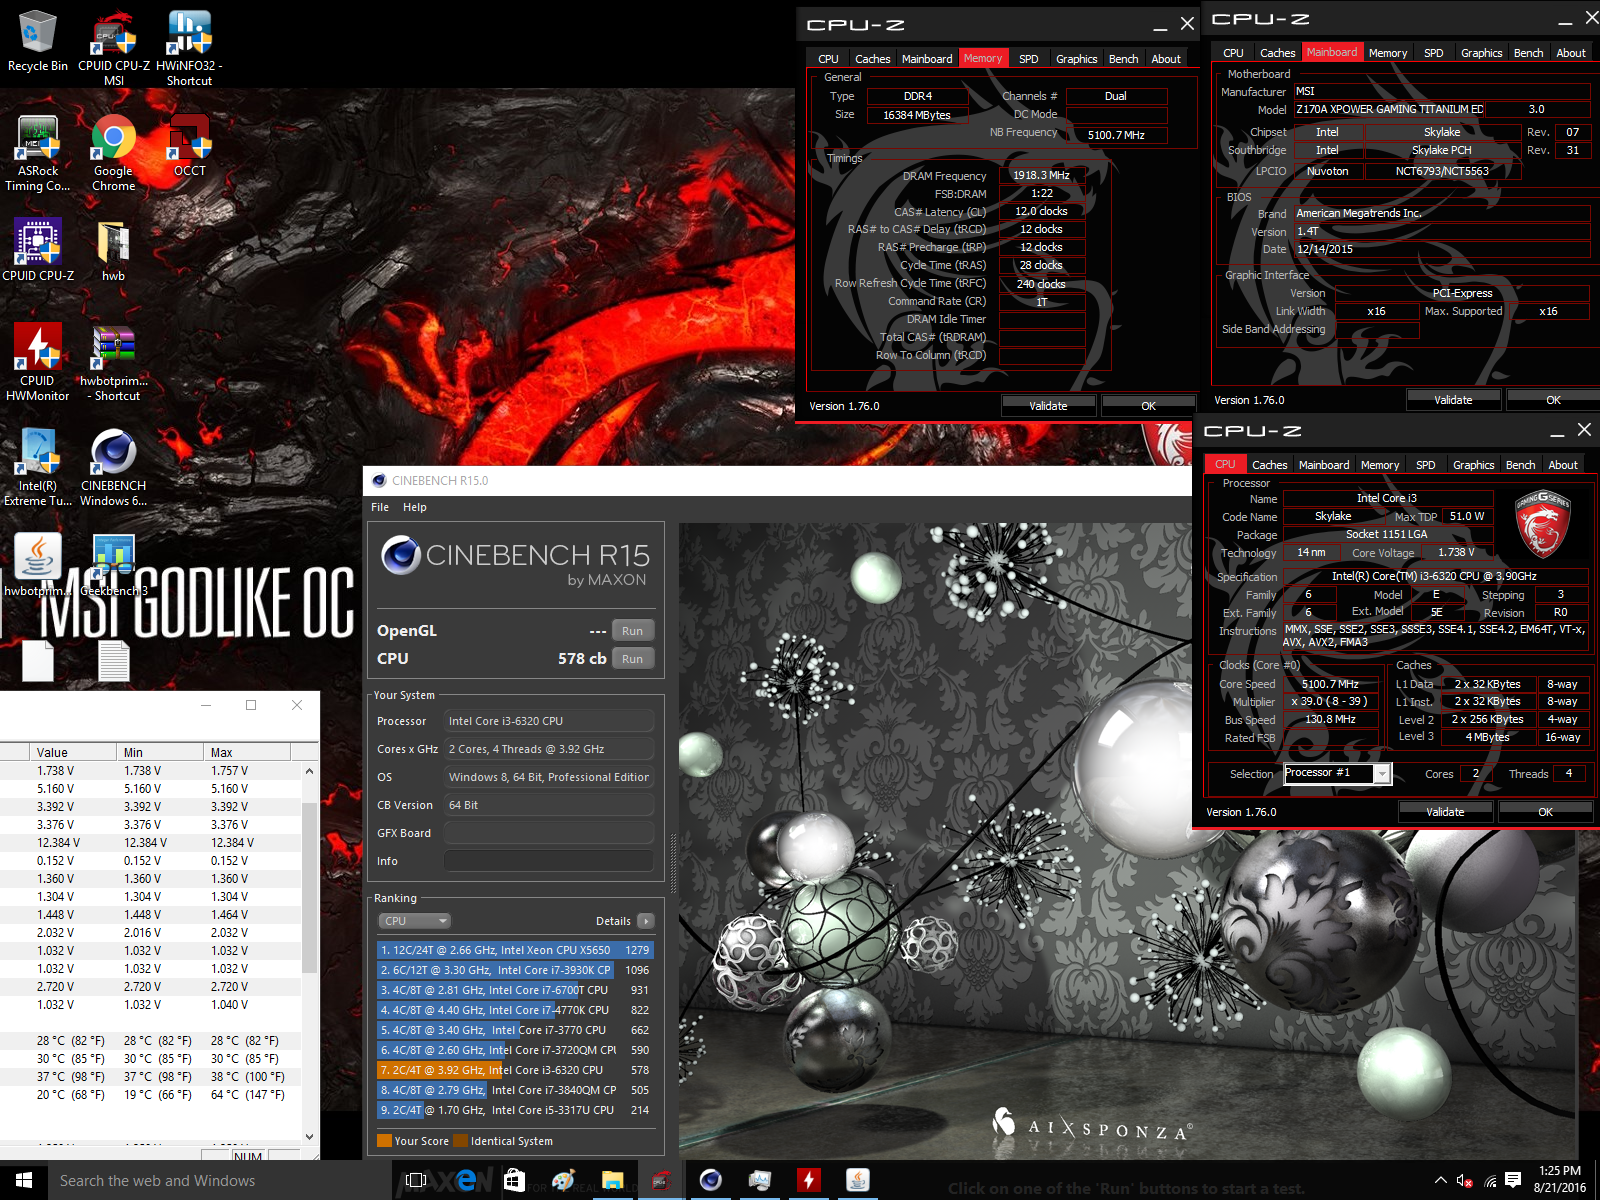1600x1200 pixels.
Task: Switch to Caches tab in Memory CPU-Z window
Action: pos(872,59)
